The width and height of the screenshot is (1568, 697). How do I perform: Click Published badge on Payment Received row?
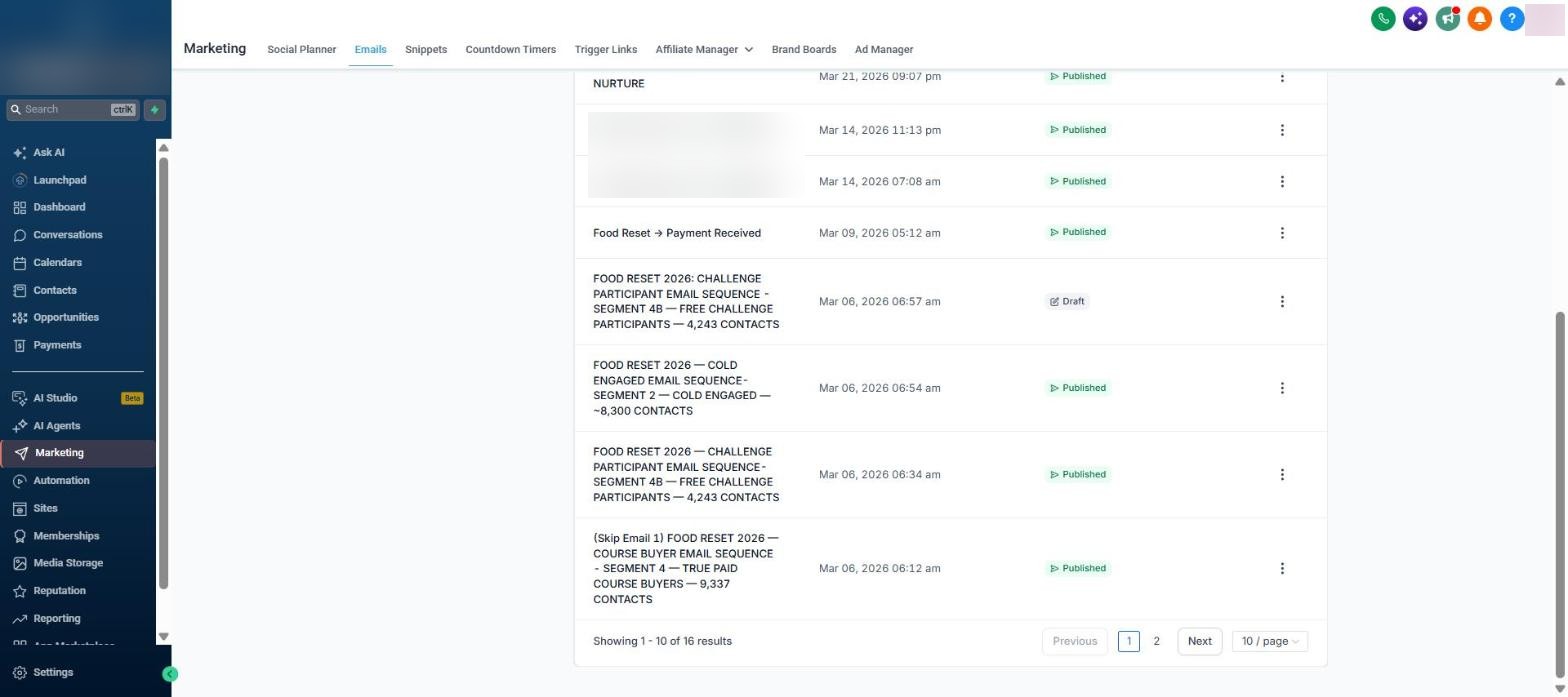coord(1077,232)
